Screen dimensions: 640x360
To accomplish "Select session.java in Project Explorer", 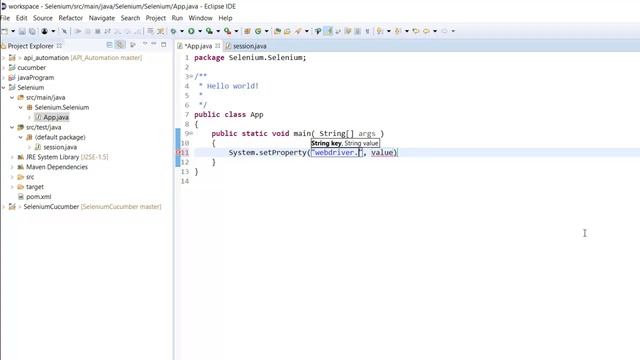I will (x=60, y=147).
